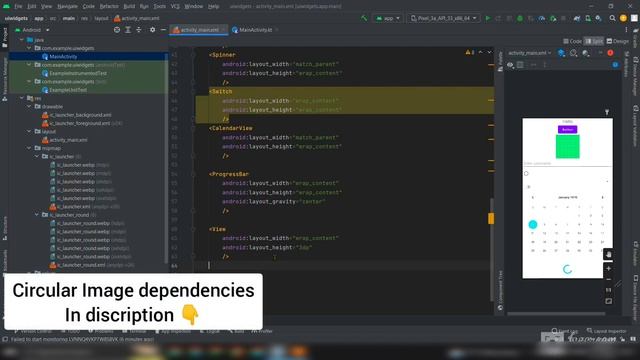
Task: Switch to the MainActivity.kt editor tab
Action: click(255, 30)
